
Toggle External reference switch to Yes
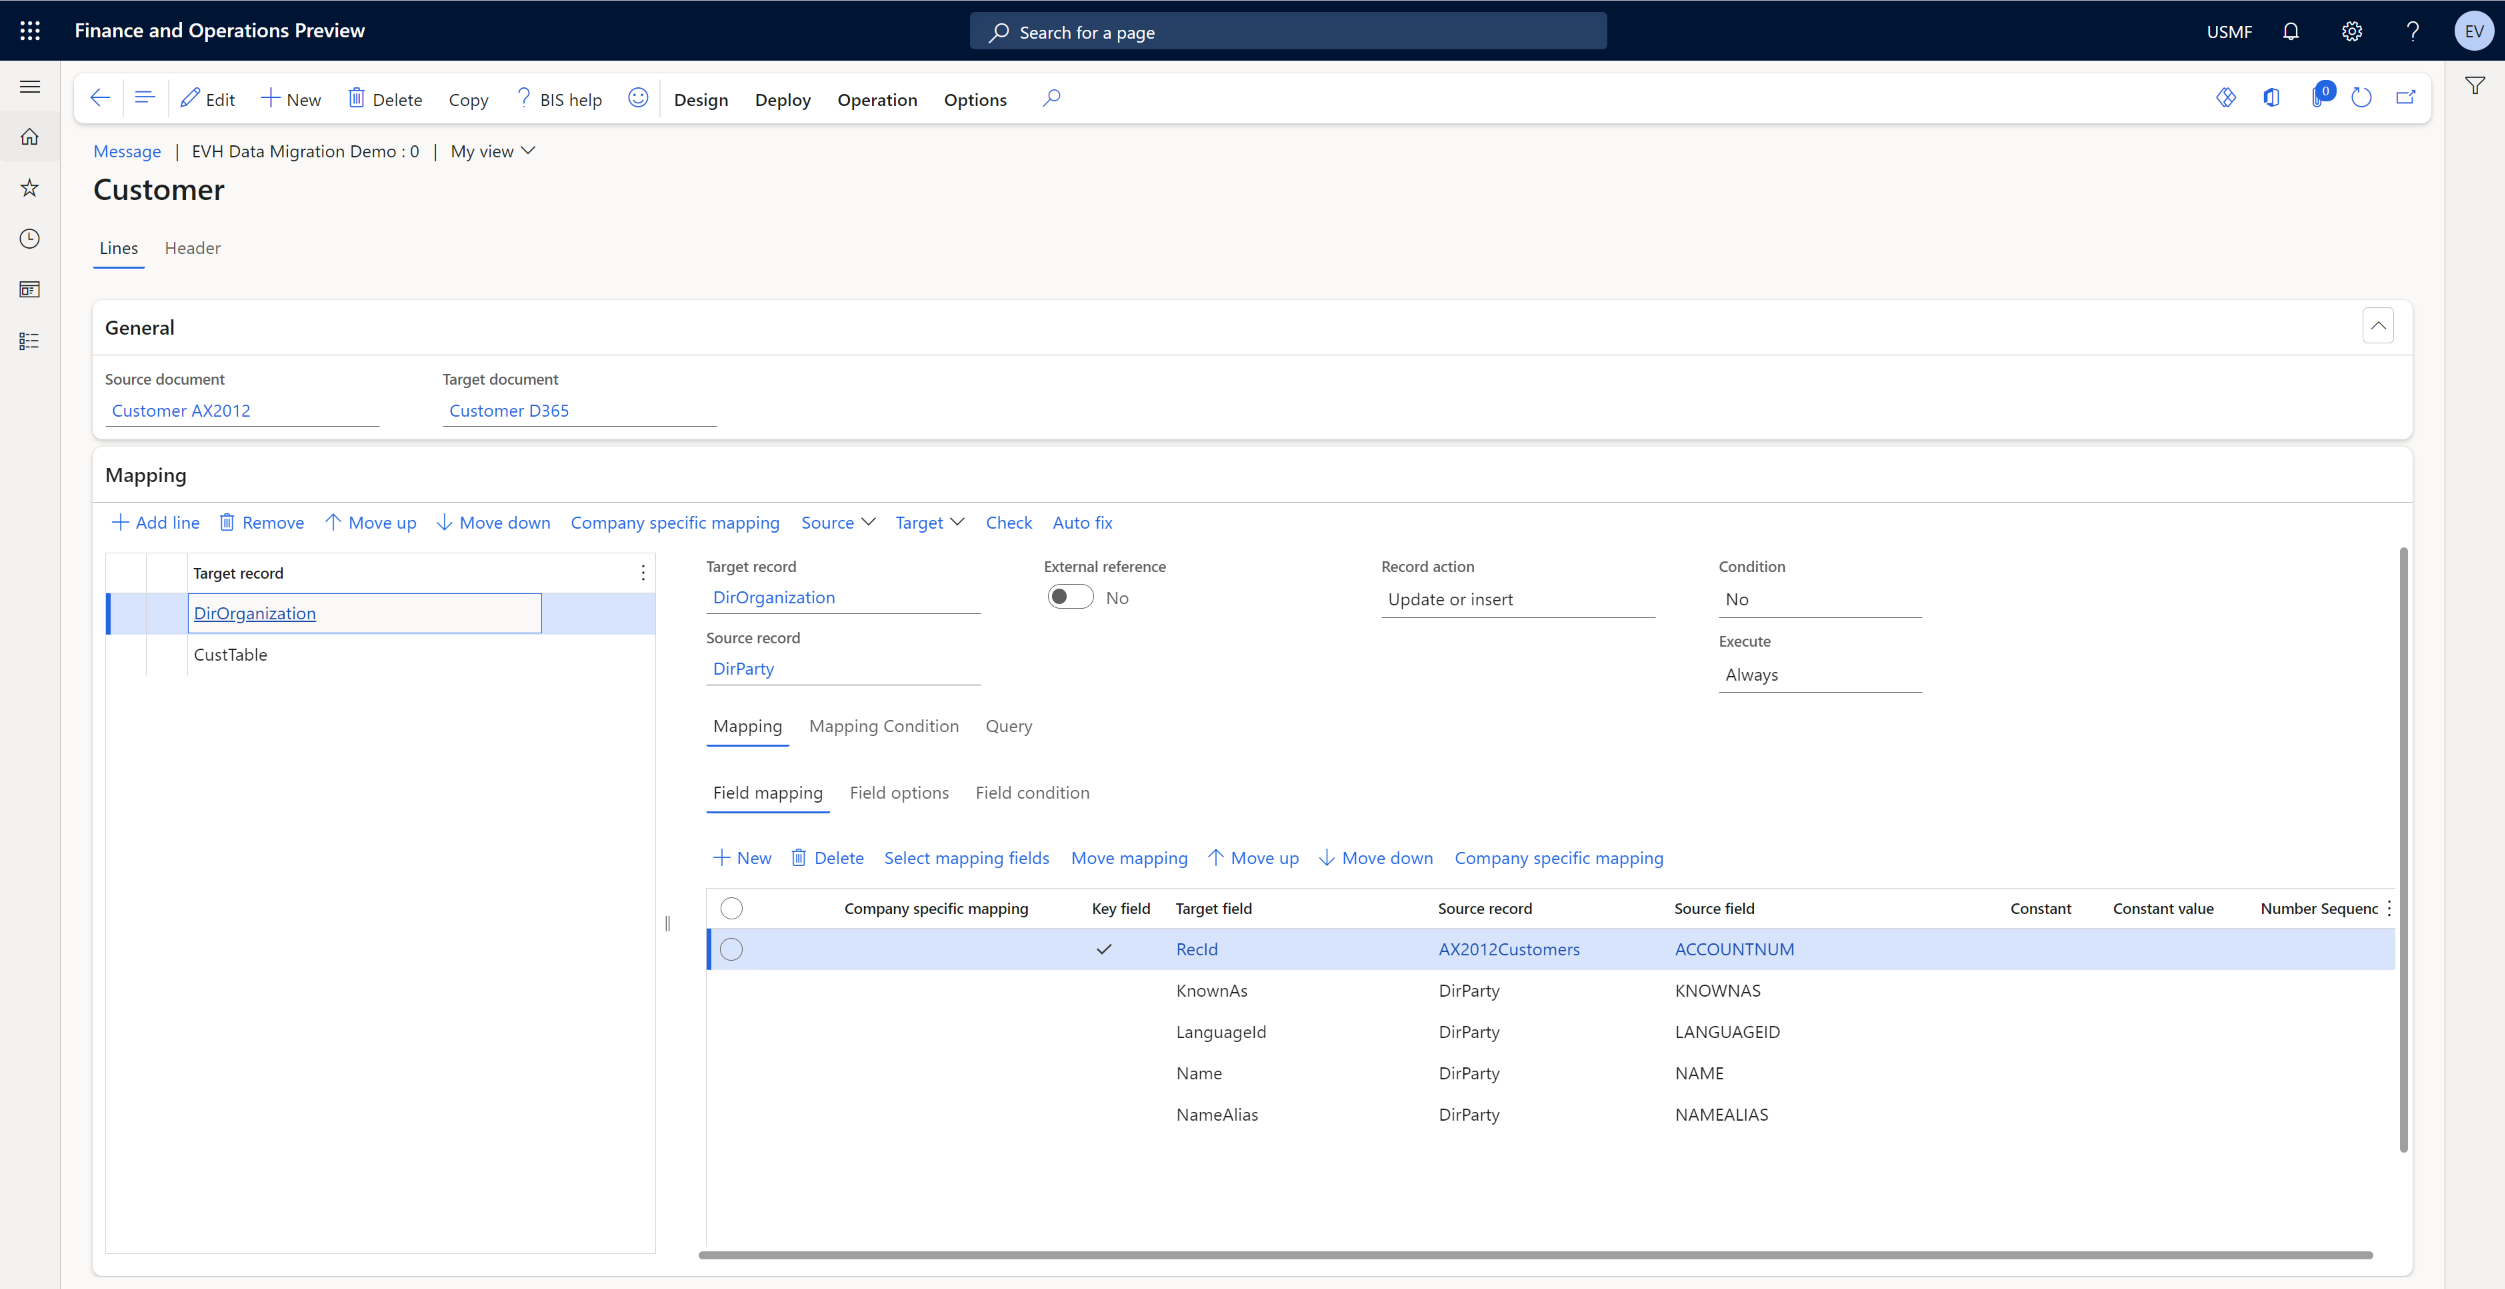pyautogui.click(x=1070, y=596)
